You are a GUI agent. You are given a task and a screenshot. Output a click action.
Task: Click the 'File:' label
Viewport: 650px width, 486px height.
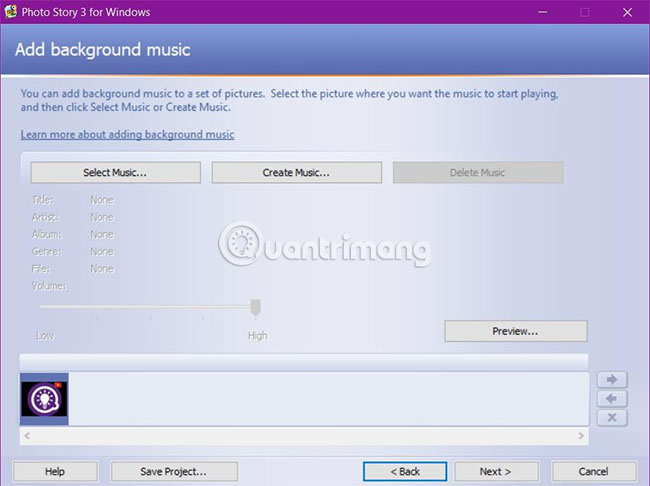tap(41, 269)
